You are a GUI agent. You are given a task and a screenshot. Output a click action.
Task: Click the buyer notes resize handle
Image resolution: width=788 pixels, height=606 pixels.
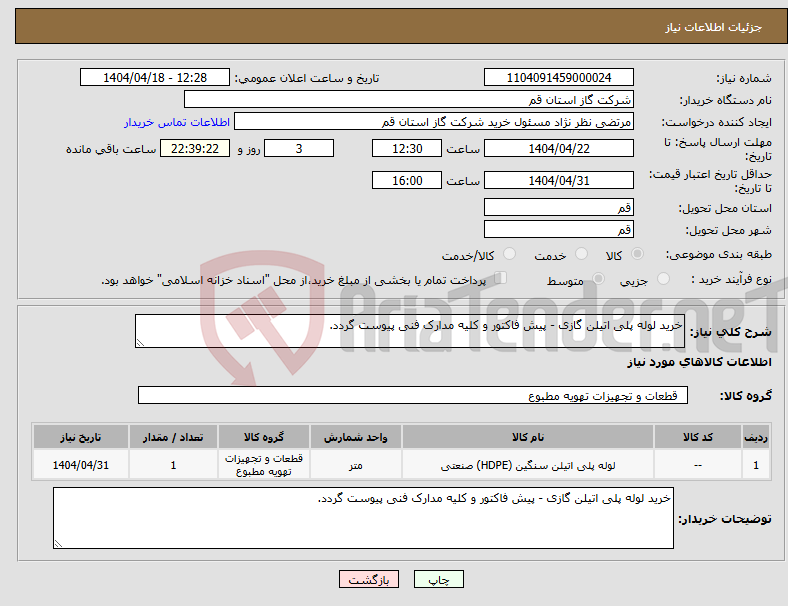[58, 544]
